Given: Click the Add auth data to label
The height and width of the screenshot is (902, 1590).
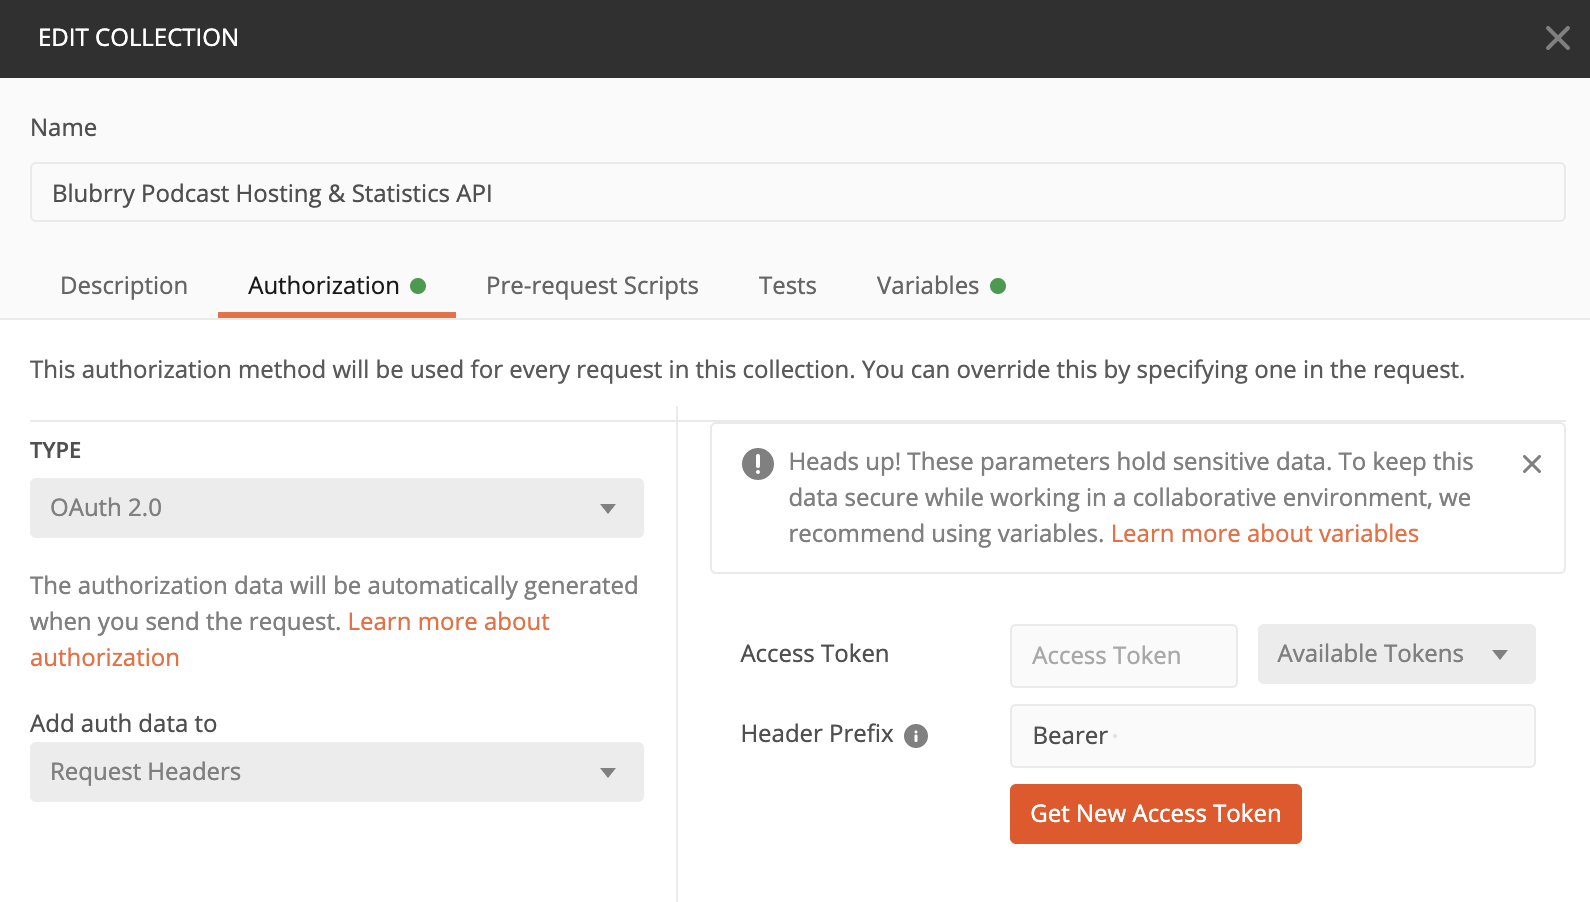Looking at the screenshot, I should (x=124, y=724).
